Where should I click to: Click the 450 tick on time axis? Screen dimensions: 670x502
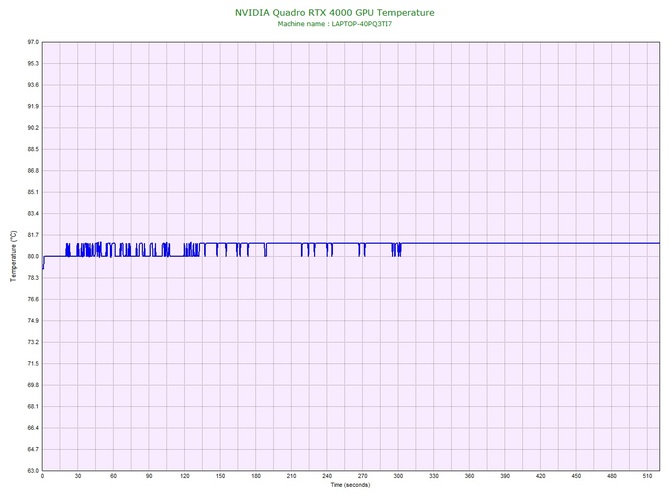point(576,476)
